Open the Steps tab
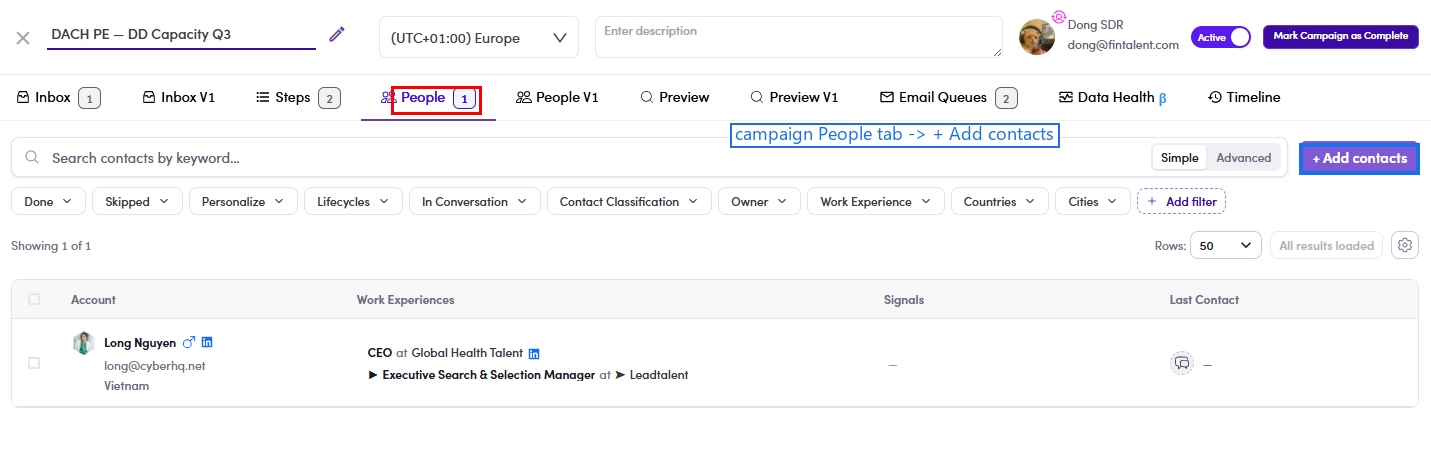Image resolution: width=1431 pixels, height=460 pixels. point(298,98)
